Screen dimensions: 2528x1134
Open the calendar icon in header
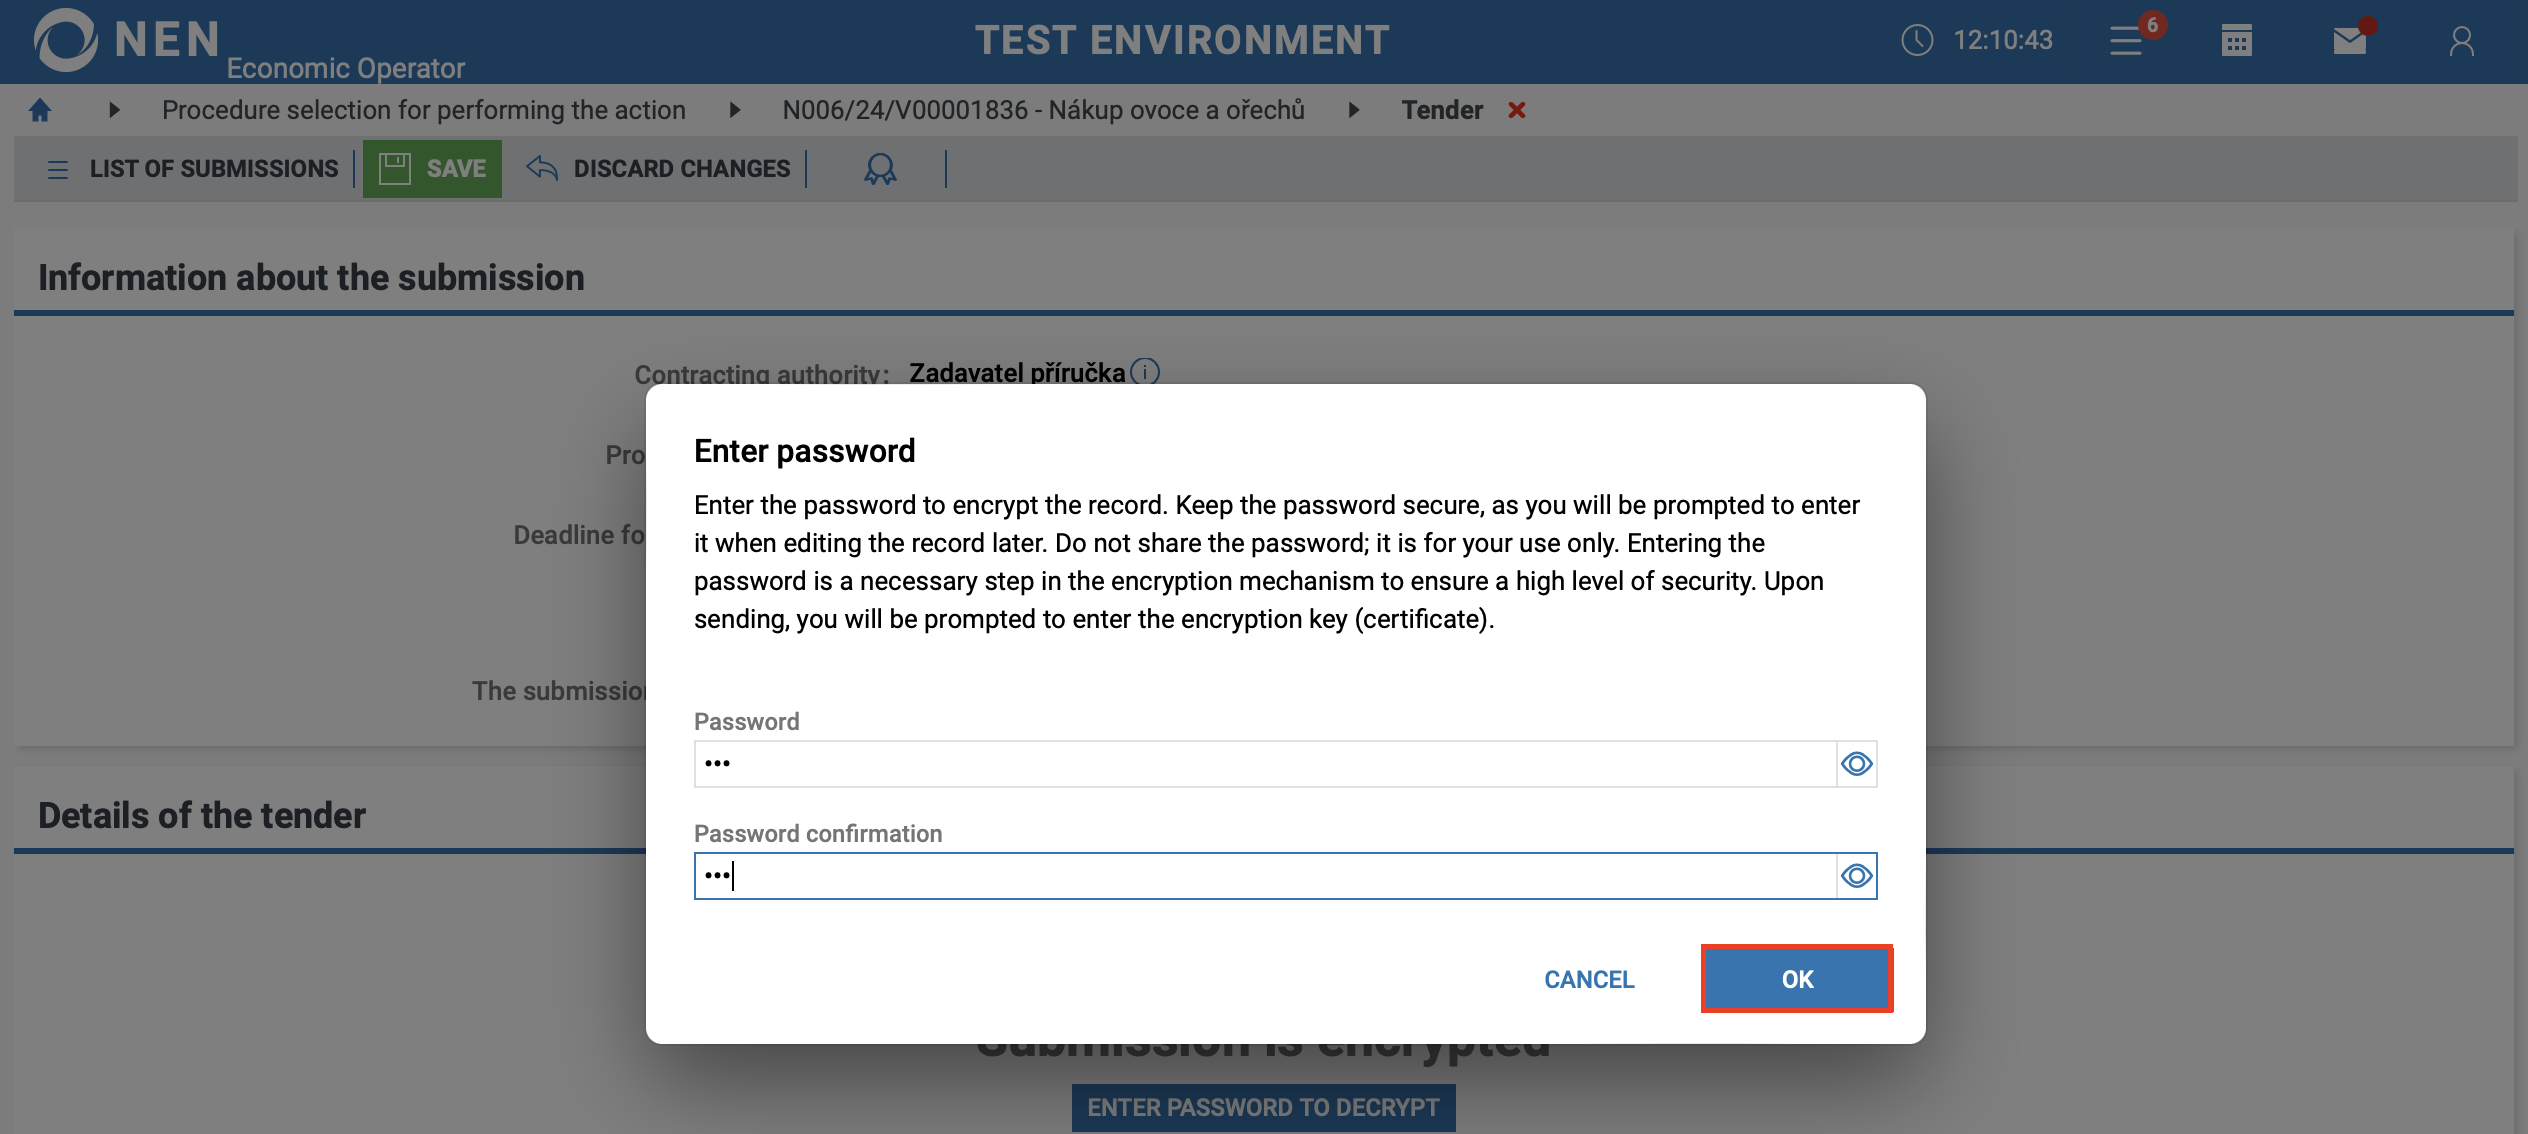point(2236,41)
